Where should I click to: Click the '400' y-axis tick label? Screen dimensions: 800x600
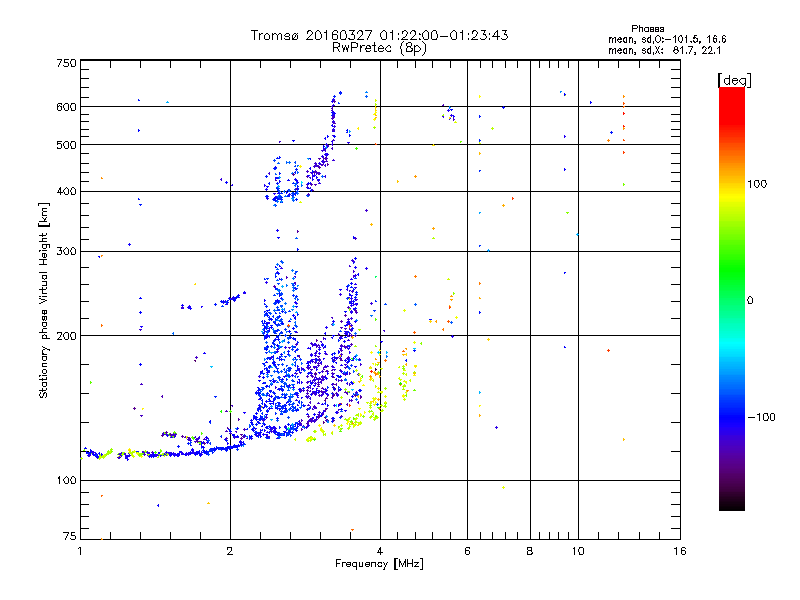pyautogui.click(x=66, y=192)
